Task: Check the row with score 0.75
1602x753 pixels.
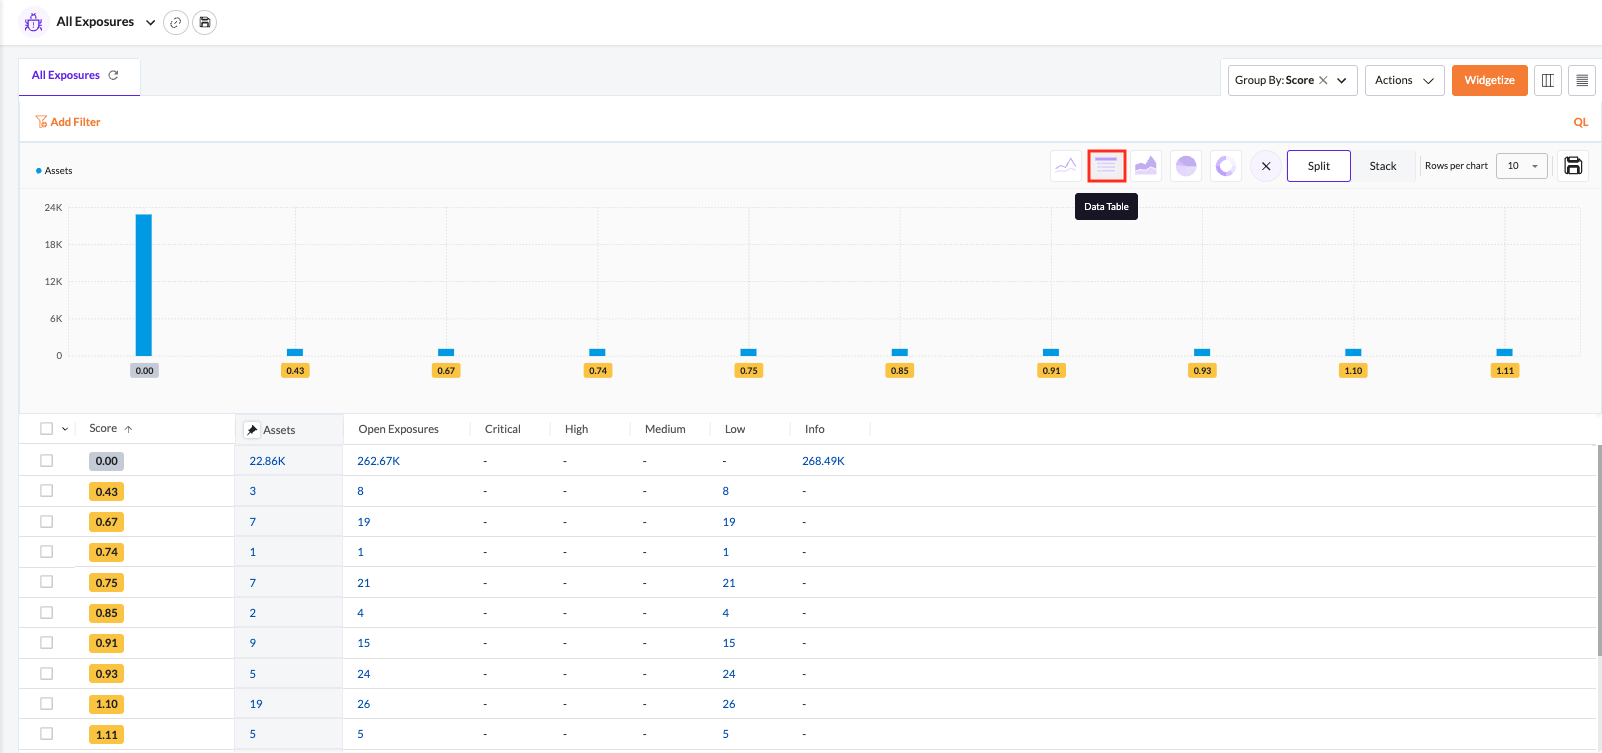Action: coord(46,582)
